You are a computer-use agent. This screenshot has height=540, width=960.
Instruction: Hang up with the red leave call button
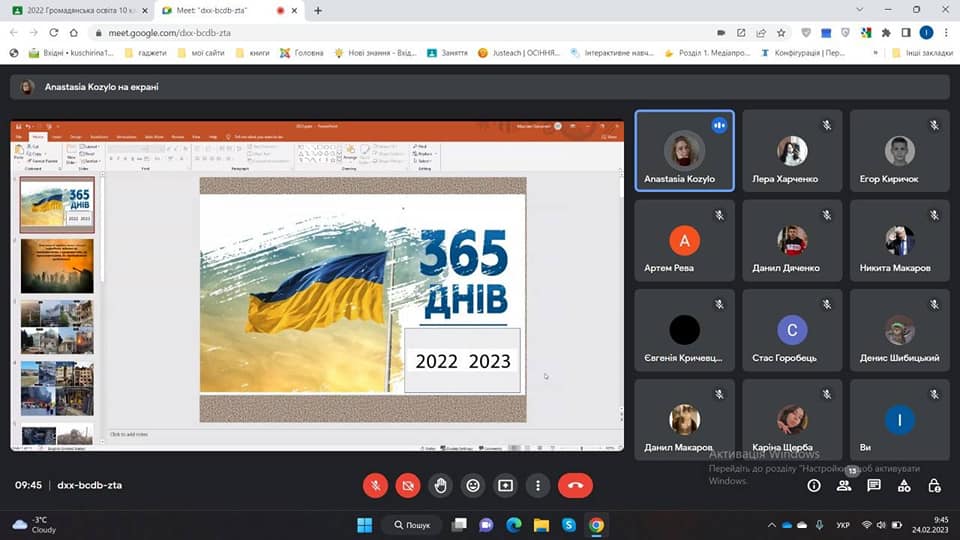(575, 486)
